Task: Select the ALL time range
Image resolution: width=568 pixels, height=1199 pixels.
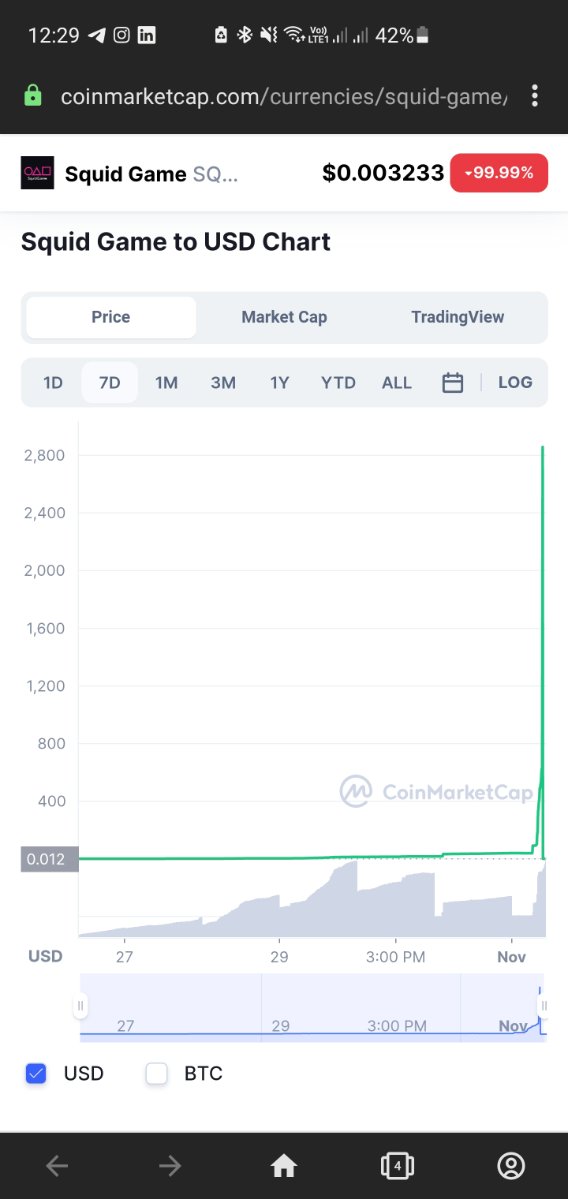Action: tap(397, 382)
